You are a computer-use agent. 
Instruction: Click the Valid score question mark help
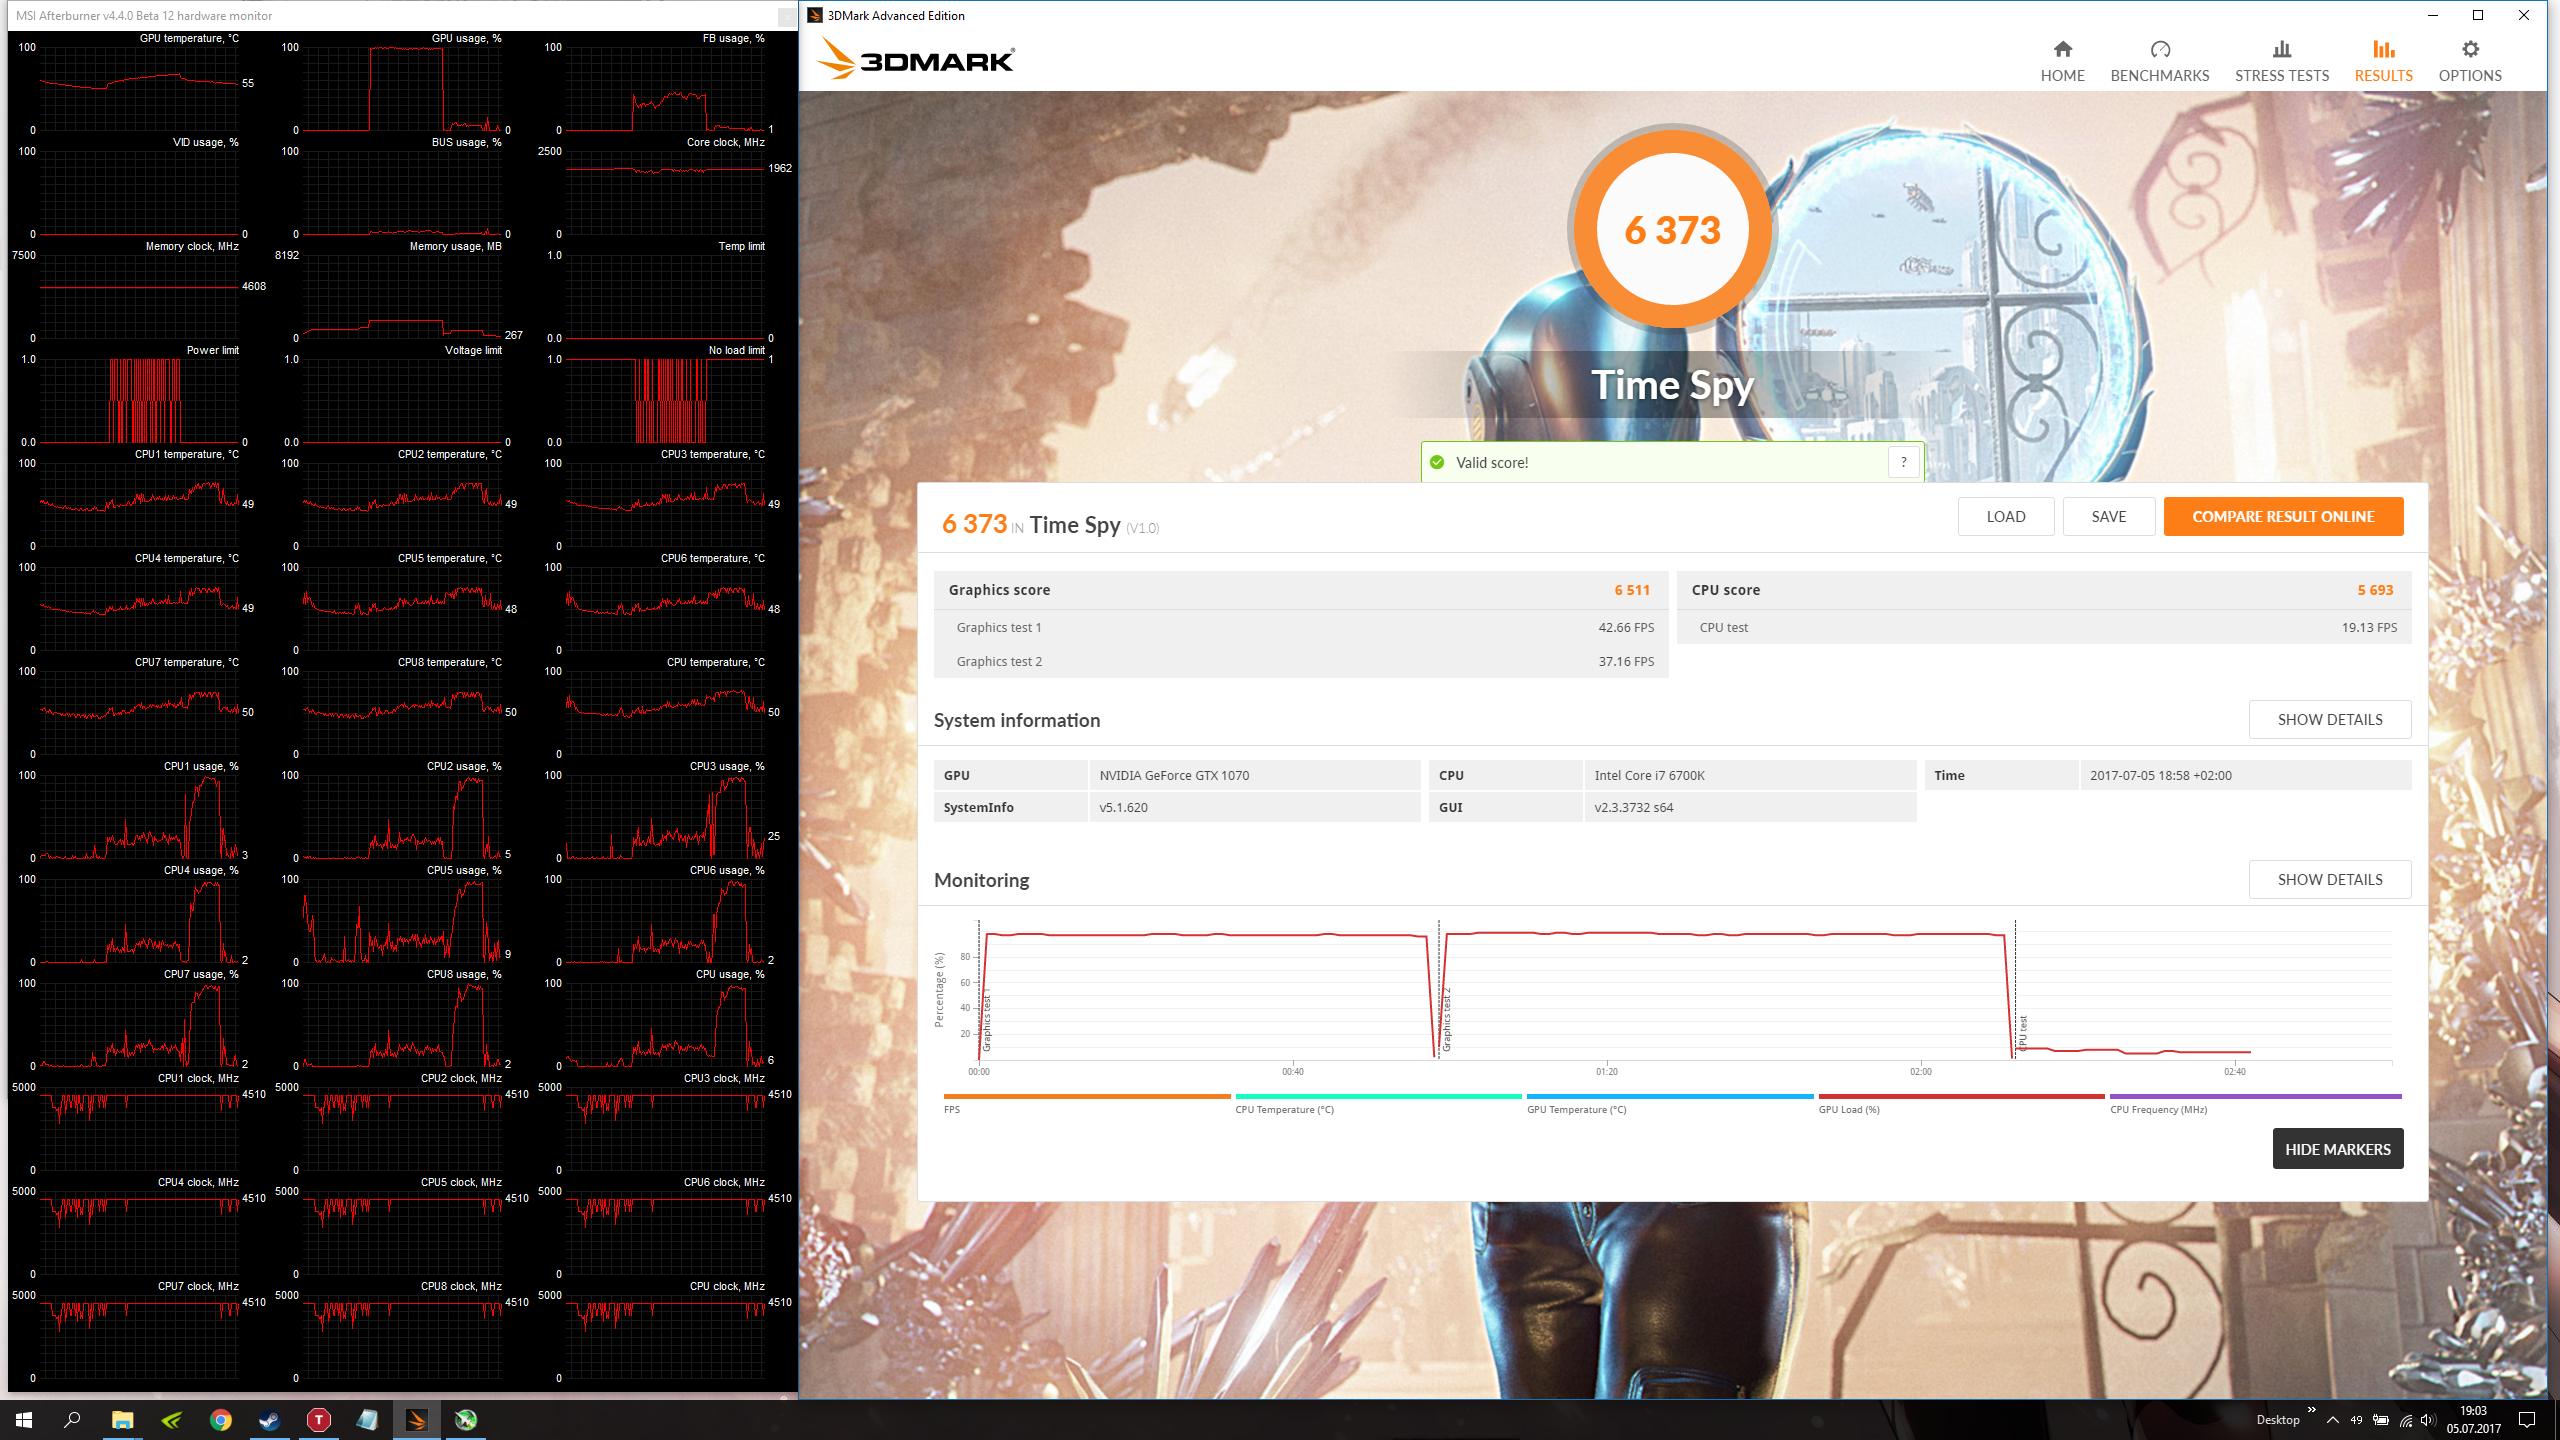1903,462
